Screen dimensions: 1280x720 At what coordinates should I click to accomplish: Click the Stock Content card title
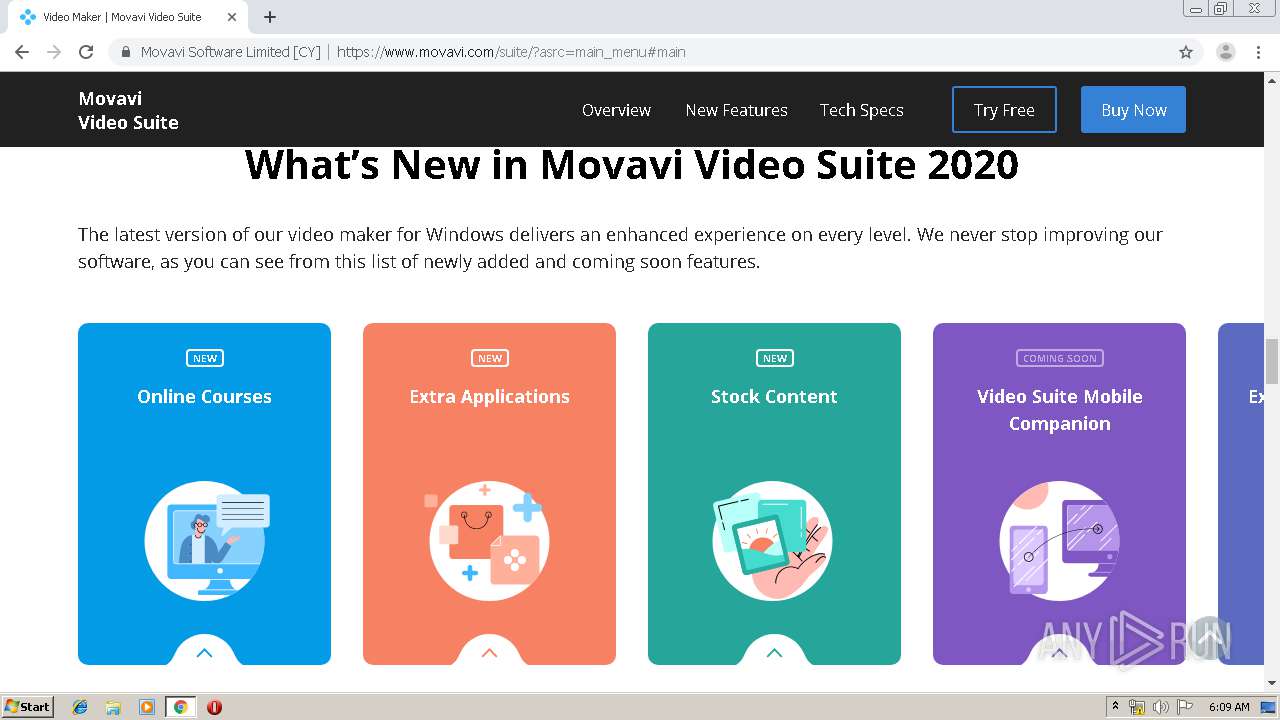coord(774,397)
